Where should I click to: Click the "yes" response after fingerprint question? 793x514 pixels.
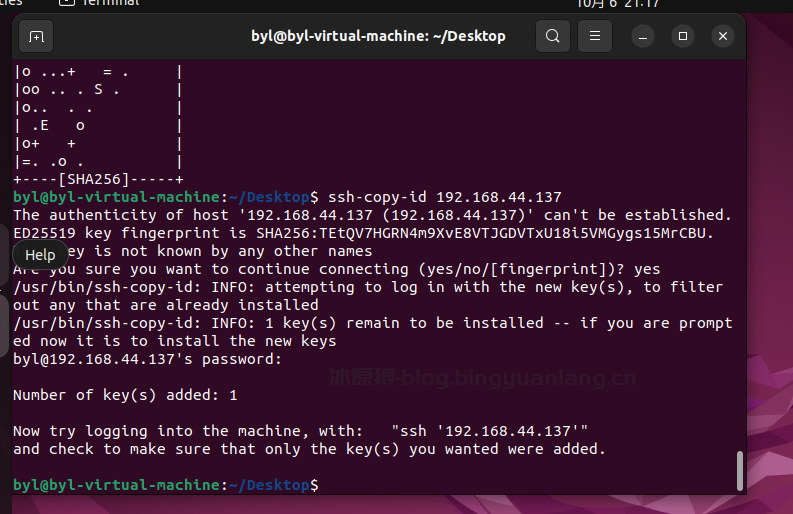point(648,269)
